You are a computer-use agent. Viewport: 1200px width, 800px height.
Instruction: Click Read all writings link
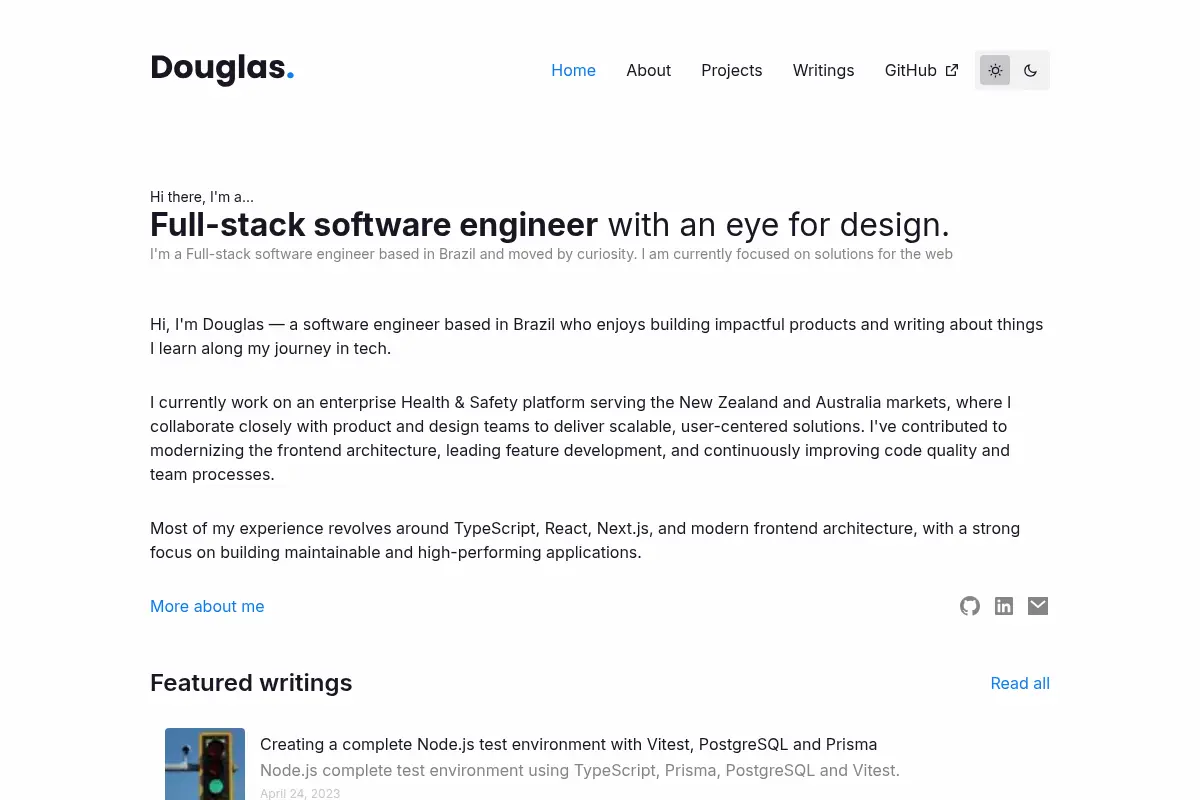pyautogui.click(x=1020, y=683)
